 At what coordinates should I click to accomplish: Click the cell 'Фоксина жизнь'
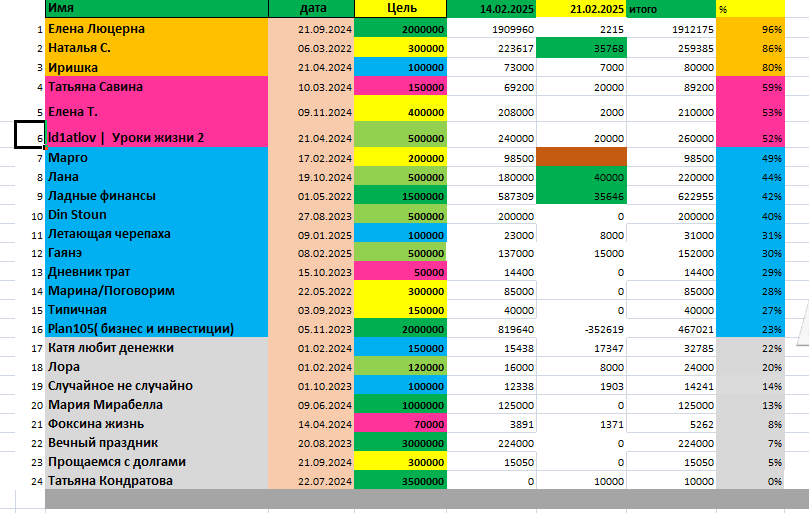[157, 424]
